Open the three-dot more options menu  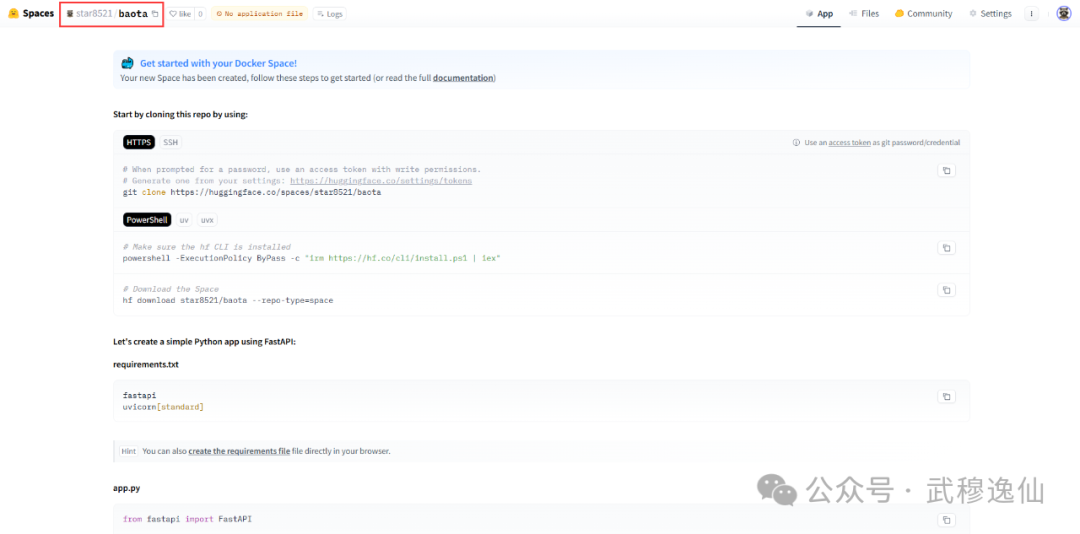[x=1031, y=14]
